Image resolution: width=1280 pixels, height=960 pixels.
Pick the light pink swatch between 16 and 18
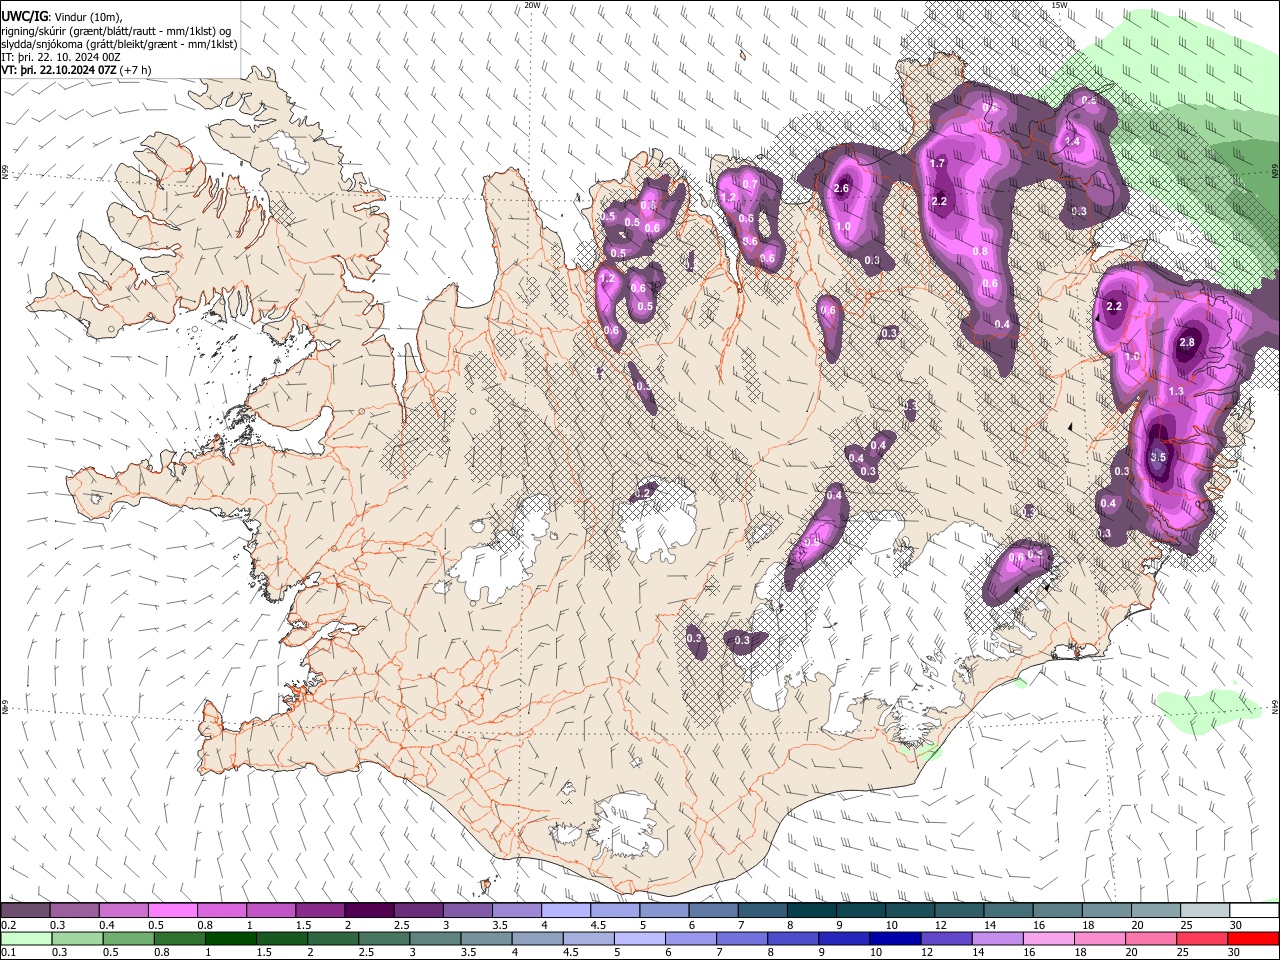tap(1048, 938)
